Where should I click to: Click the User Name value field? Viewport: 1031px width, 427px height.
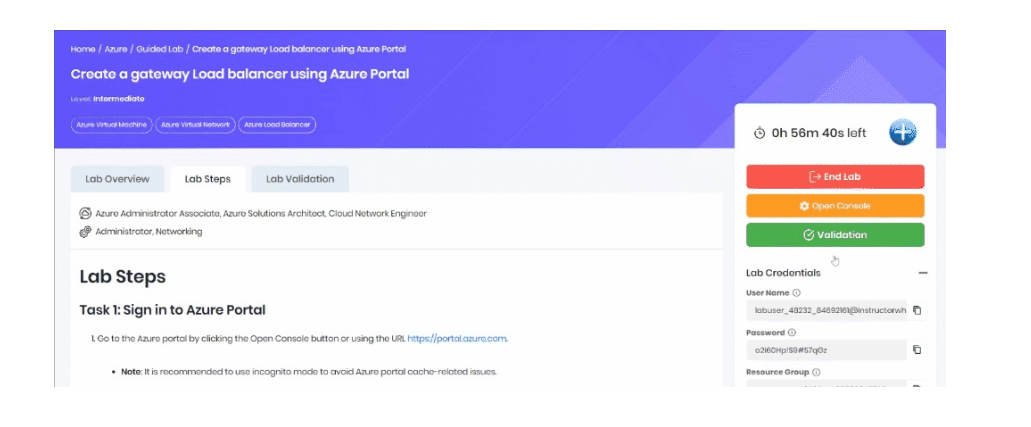(x=827, y=310)
